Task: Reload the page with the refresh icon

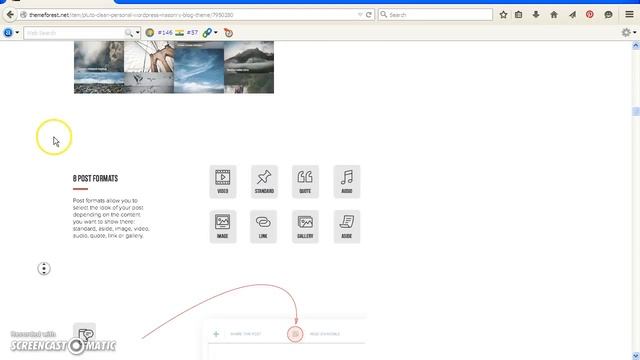Action: point(369,15)
